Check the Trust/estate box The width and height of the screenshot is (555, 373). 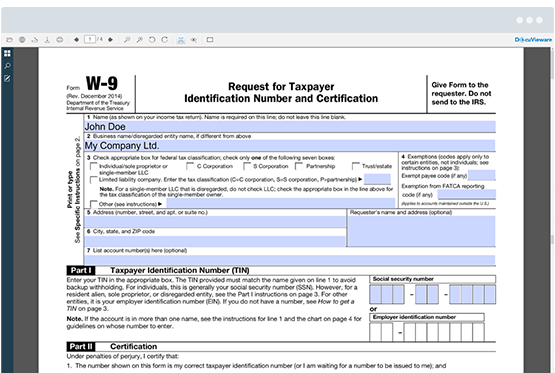(356, 166)
